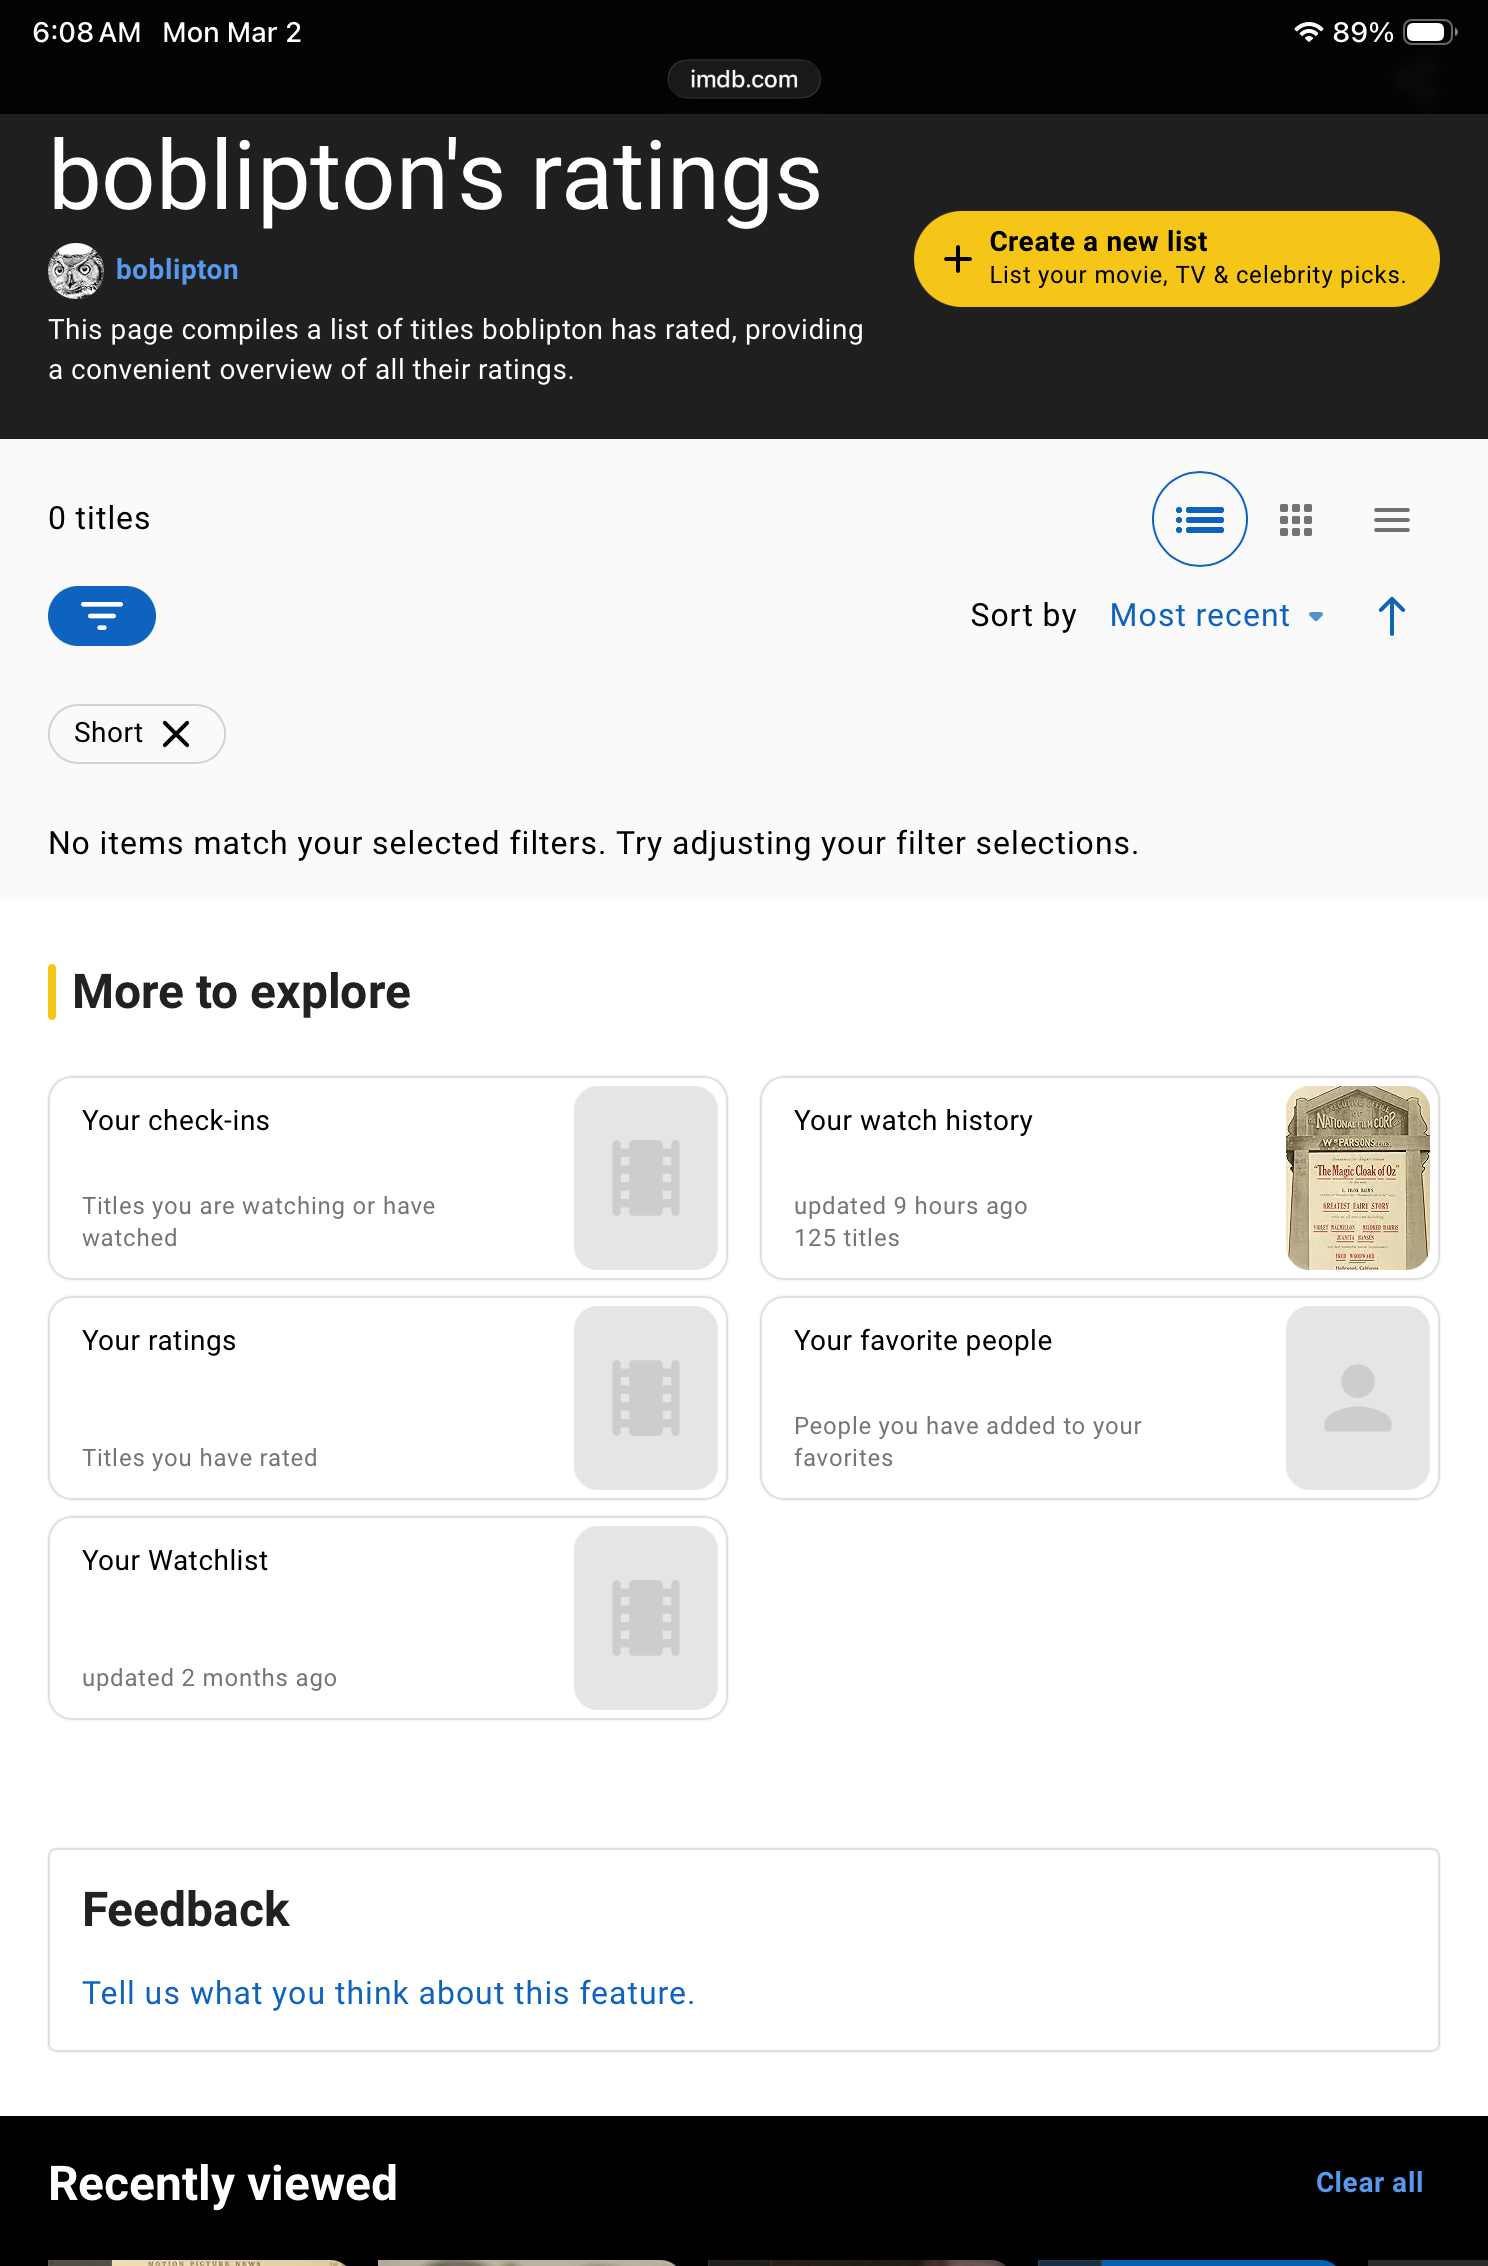Open Your ratings card
The image size is (1488, 2266).
(300, 1398)
